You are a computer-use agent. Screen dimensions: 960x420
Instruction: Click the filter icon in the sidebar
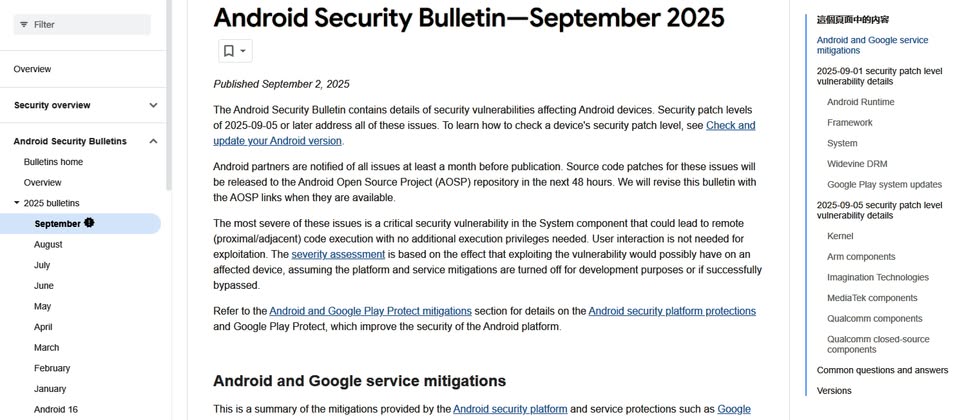22,24
